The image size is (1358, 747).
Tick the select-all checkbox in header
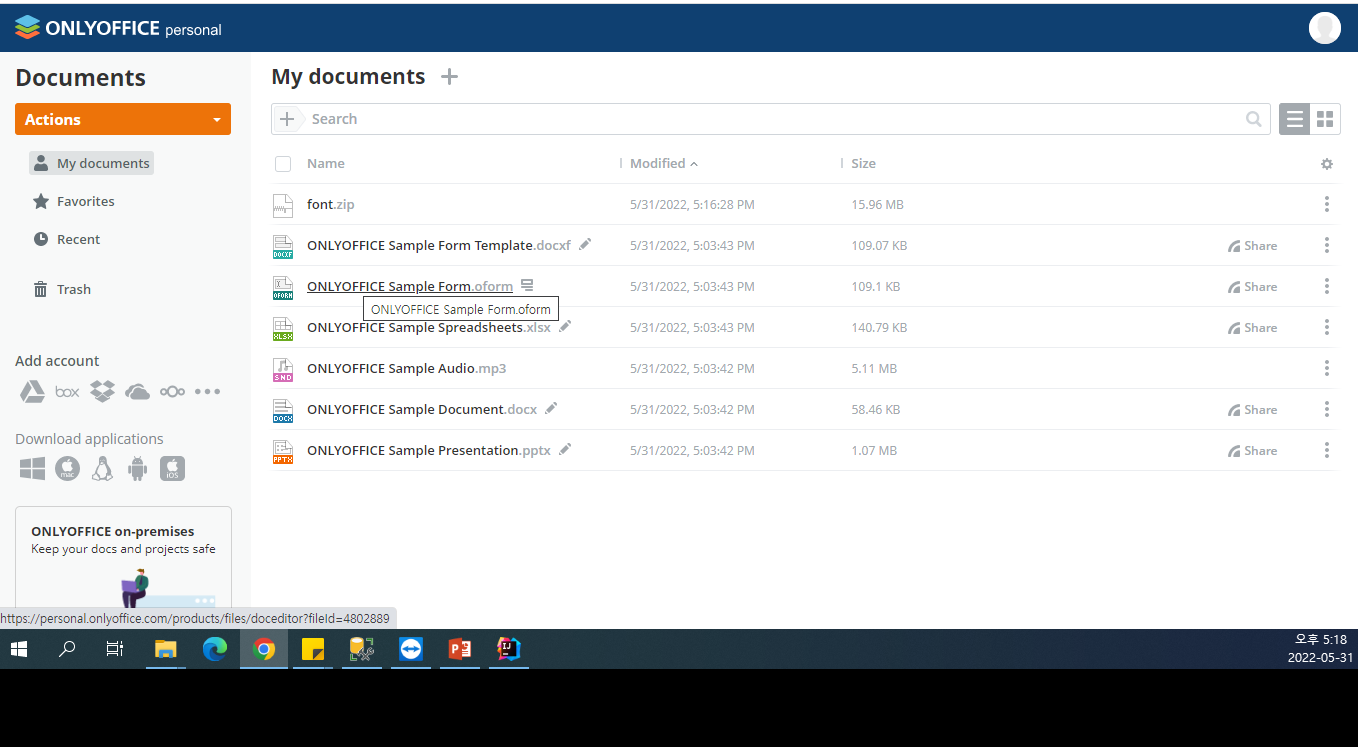coord(283,164)
